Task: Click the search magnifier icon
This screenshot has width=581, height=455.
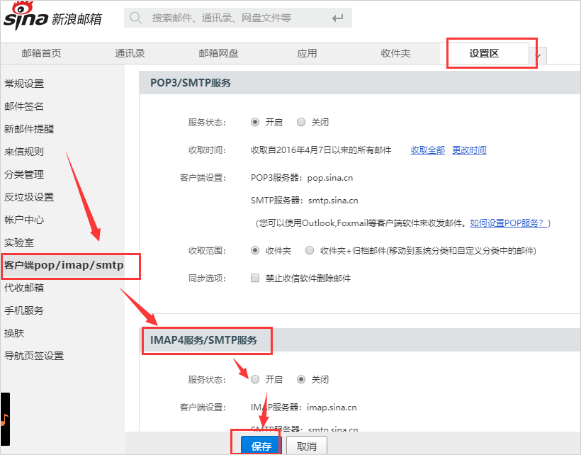Action: point(136,18)
